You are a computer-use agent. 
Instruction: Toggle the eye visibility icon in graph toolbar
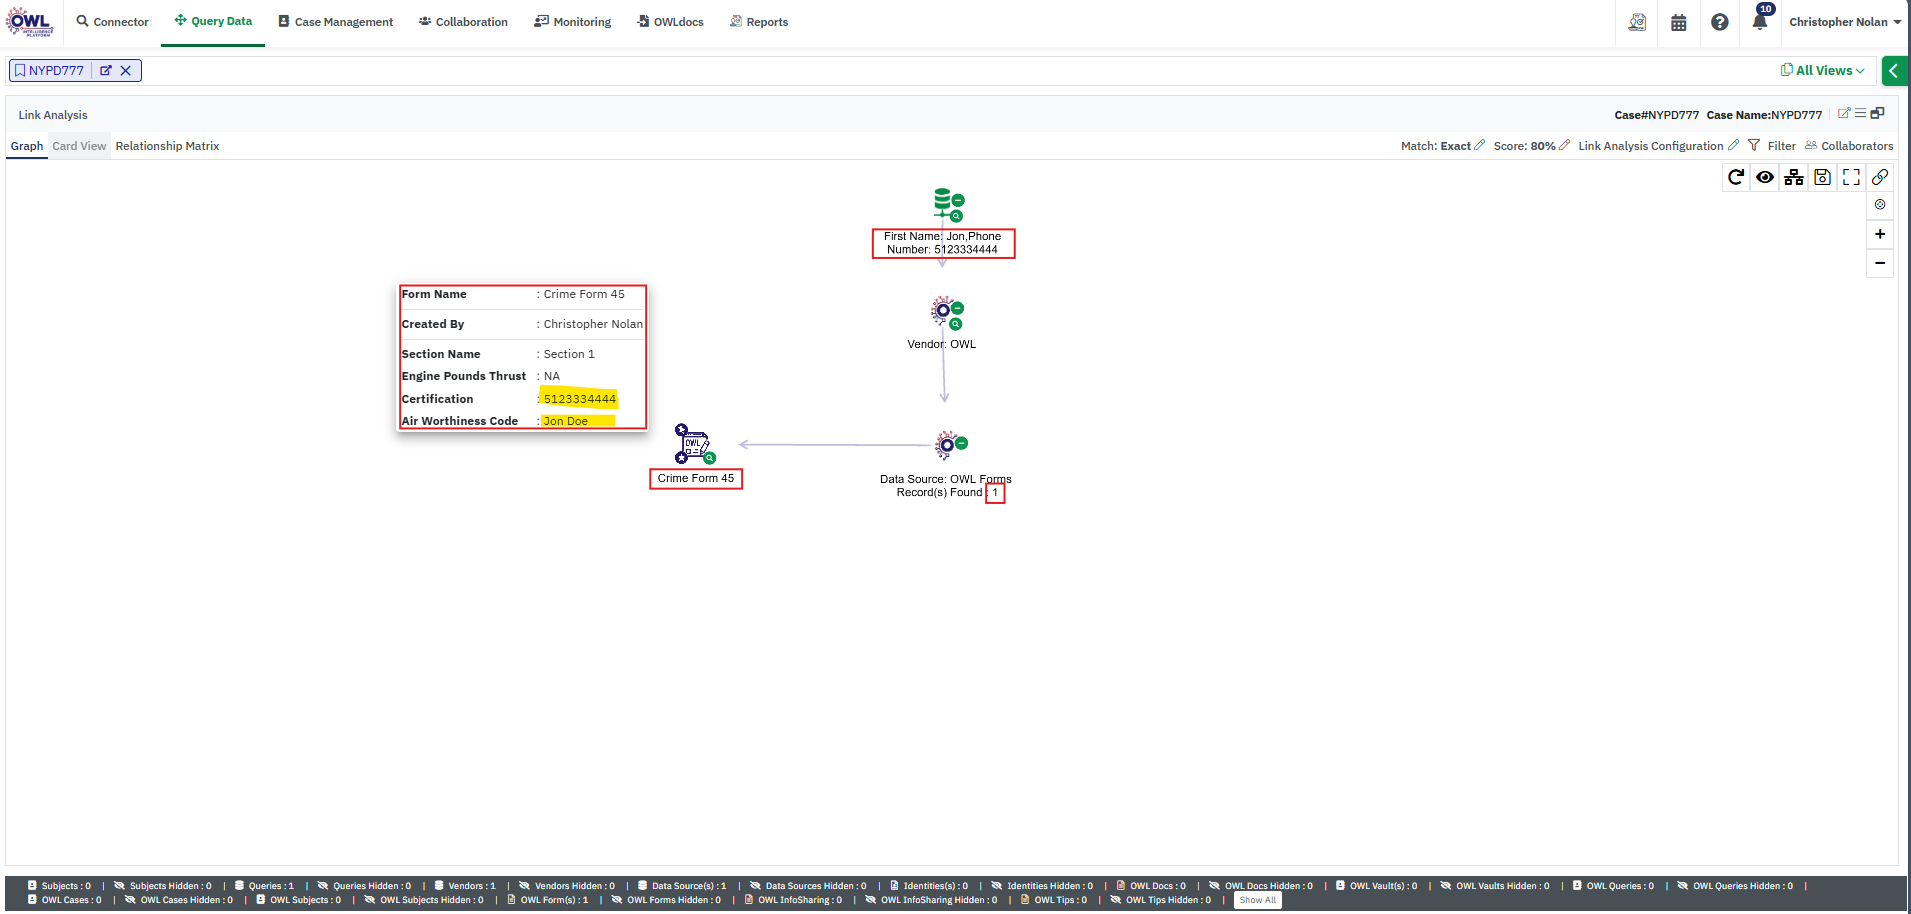click(1765, 177)
